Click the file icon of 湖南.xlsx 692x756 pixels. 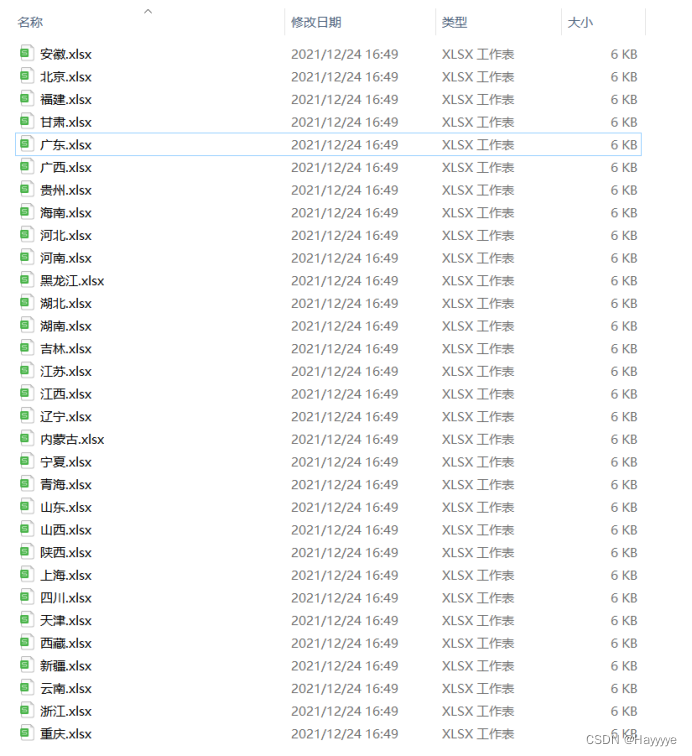(27, 325)
